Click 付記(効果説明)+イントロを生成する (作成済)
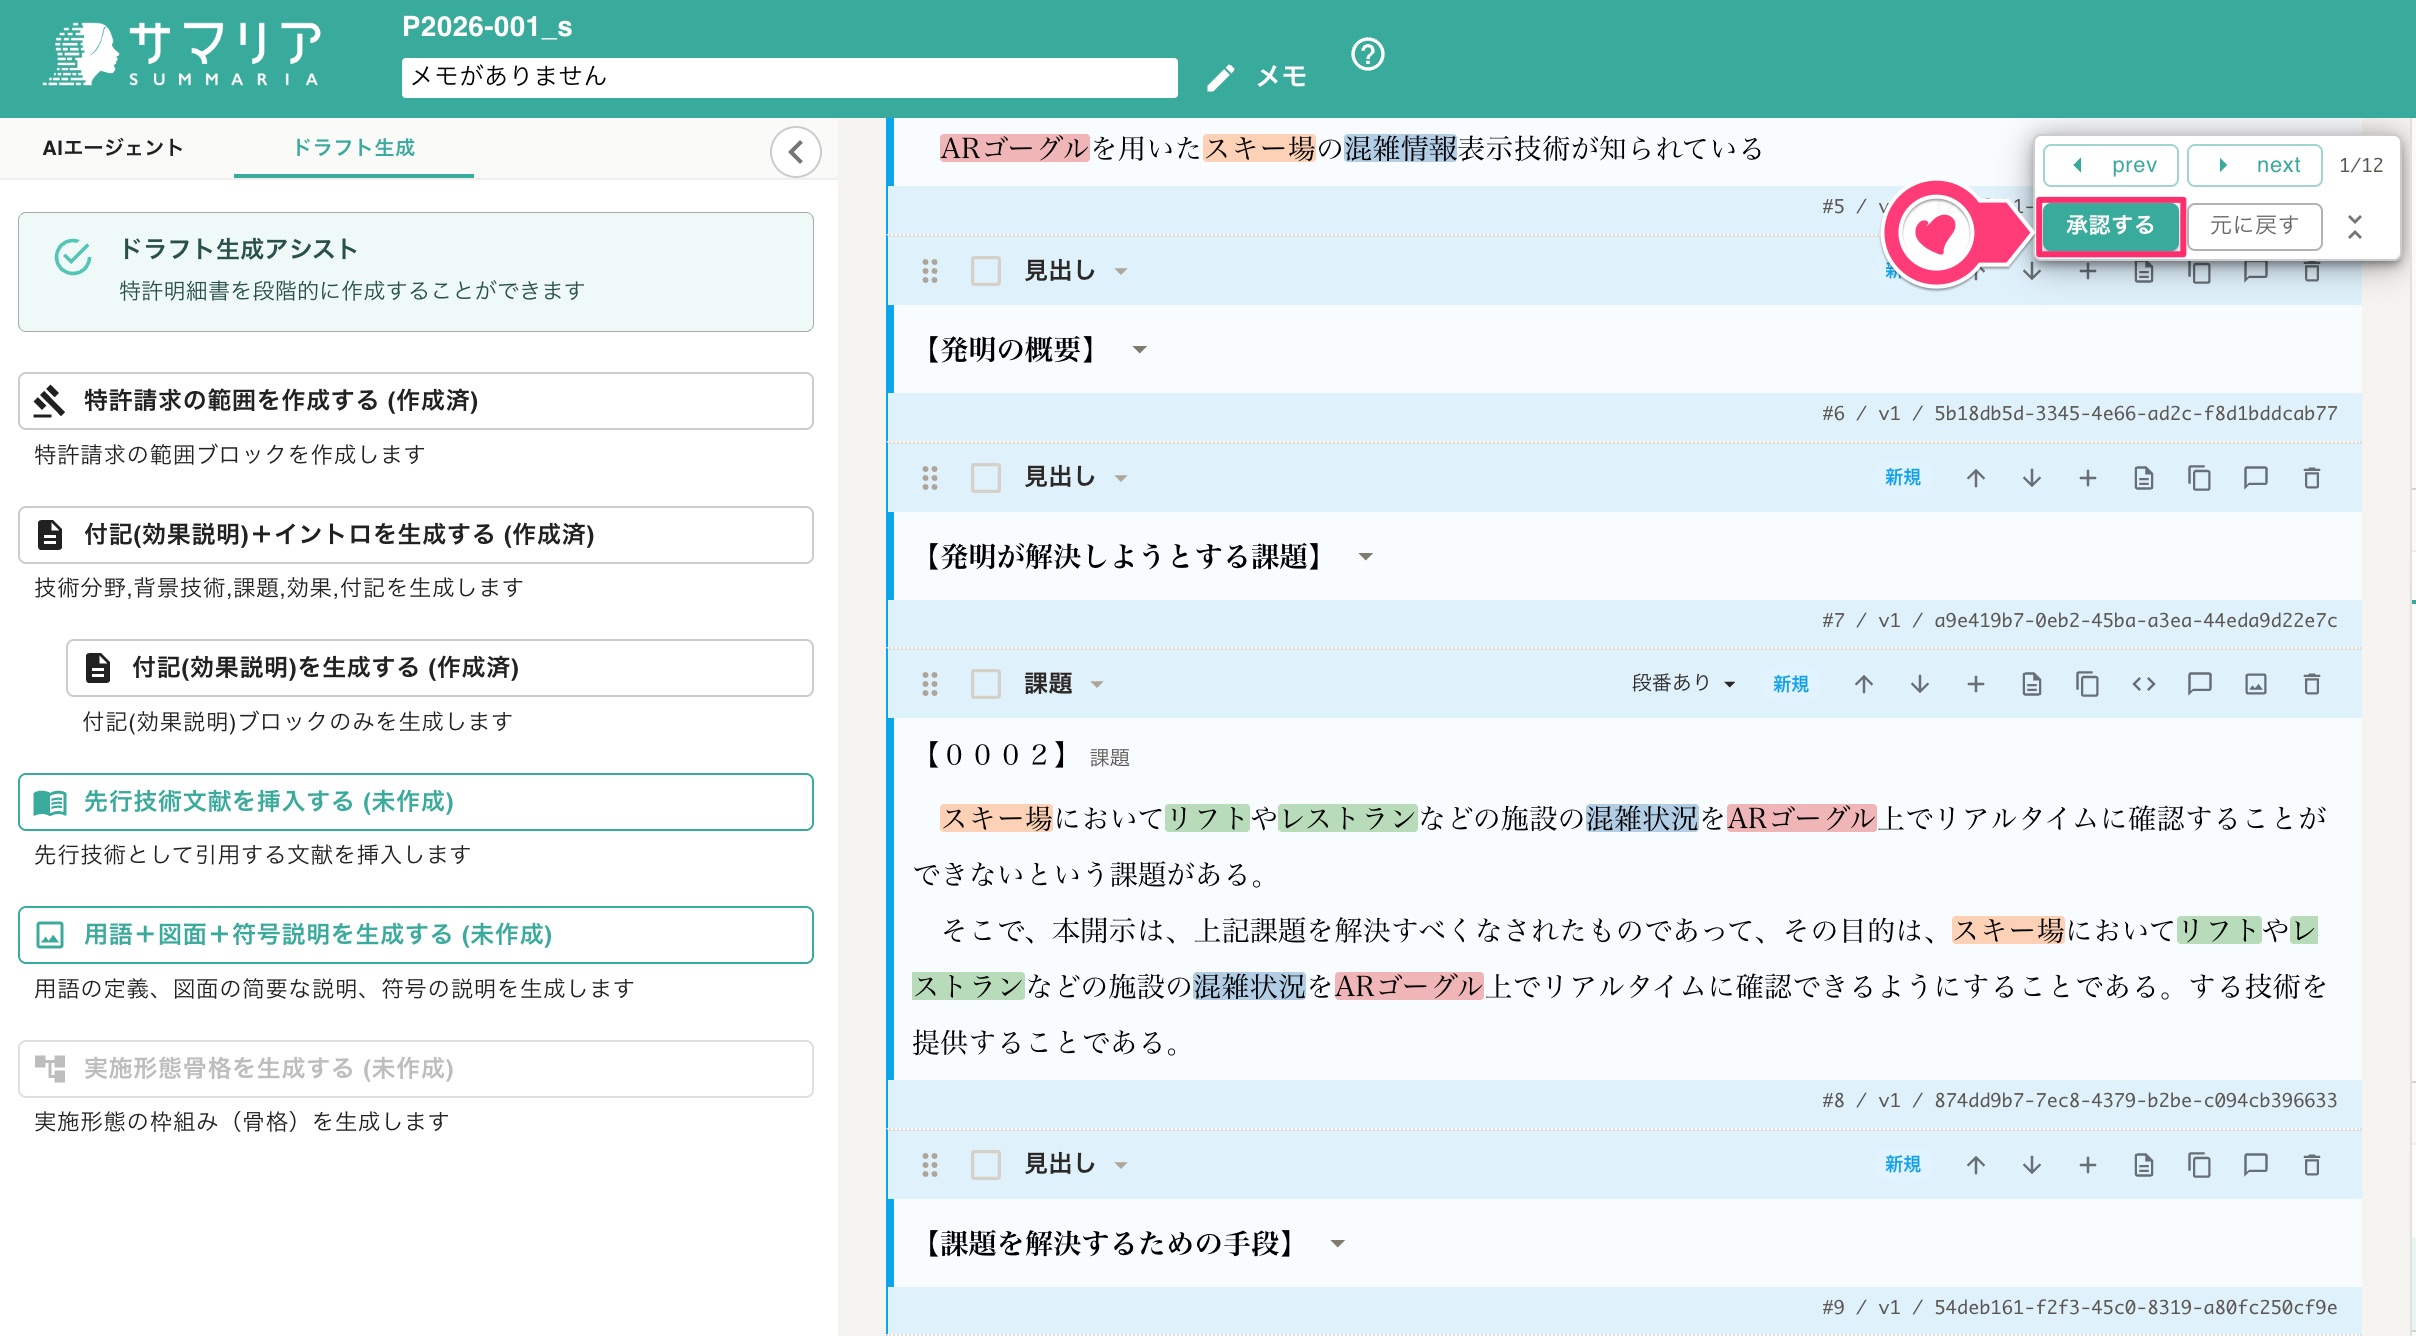The height and width of the screenshot is (1336, 2416). click(416, 535)
